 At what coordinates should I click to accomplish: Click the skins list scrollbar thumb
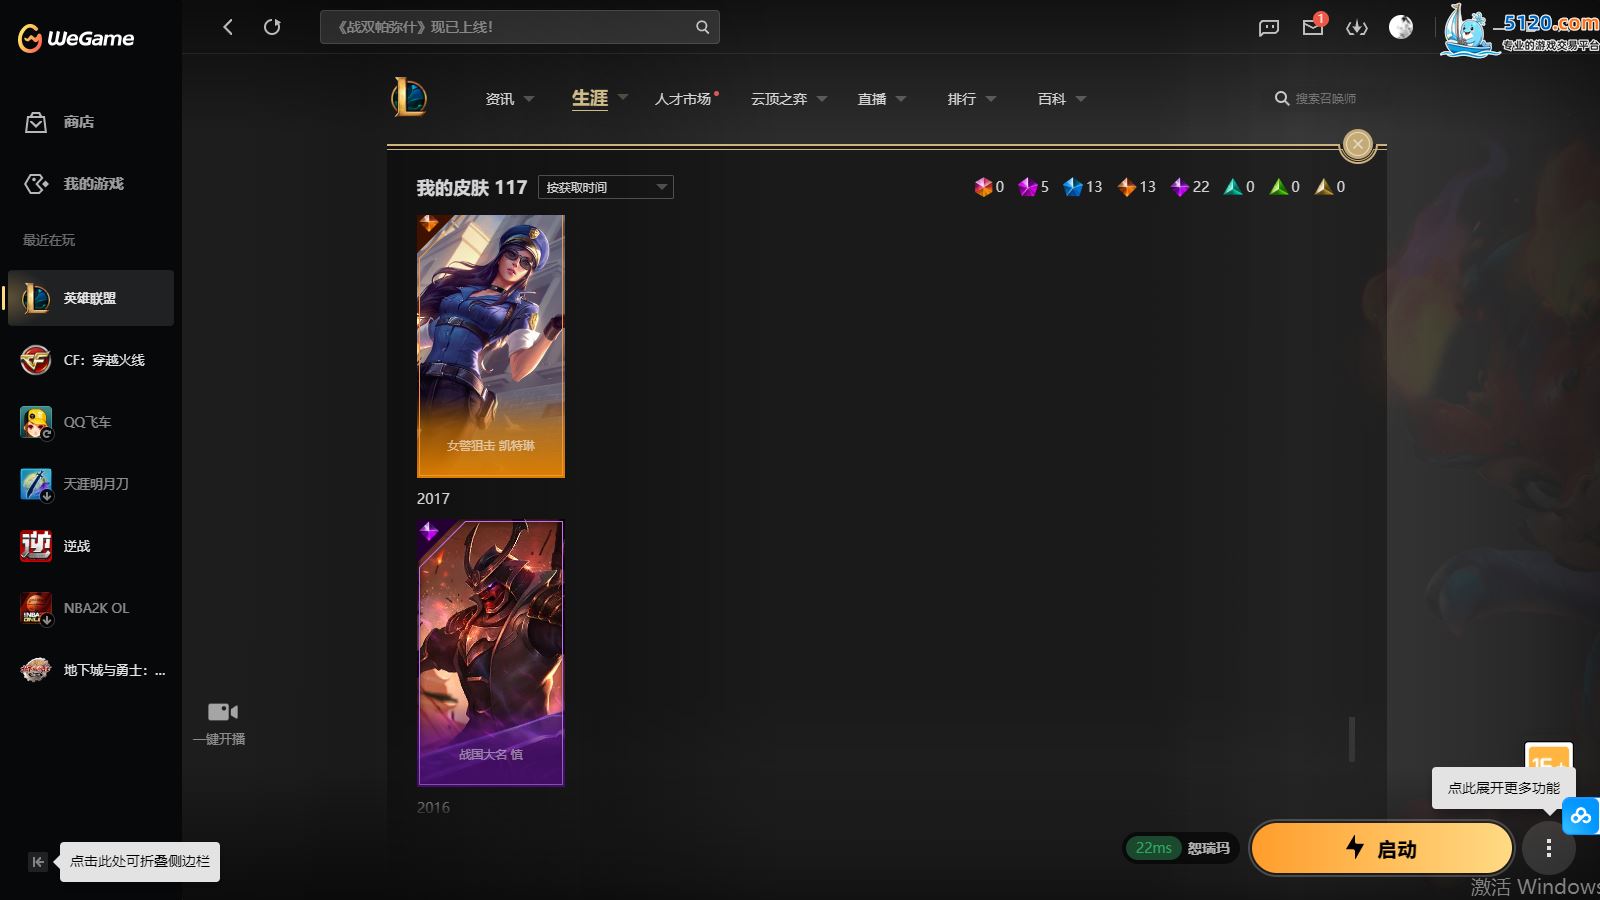pyautogui.click(x=1352, y=739)
